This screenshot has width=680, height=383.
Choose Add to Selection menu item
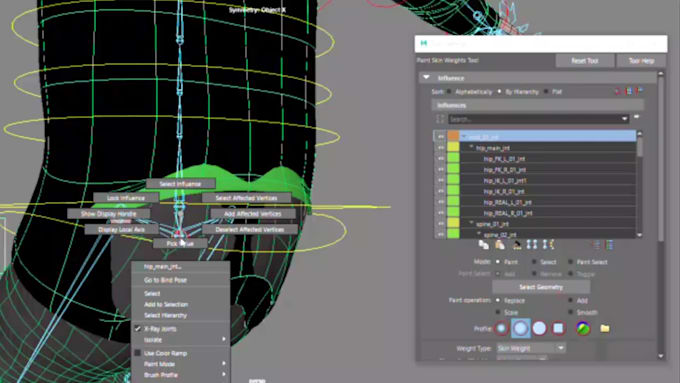tap(181, 304)
